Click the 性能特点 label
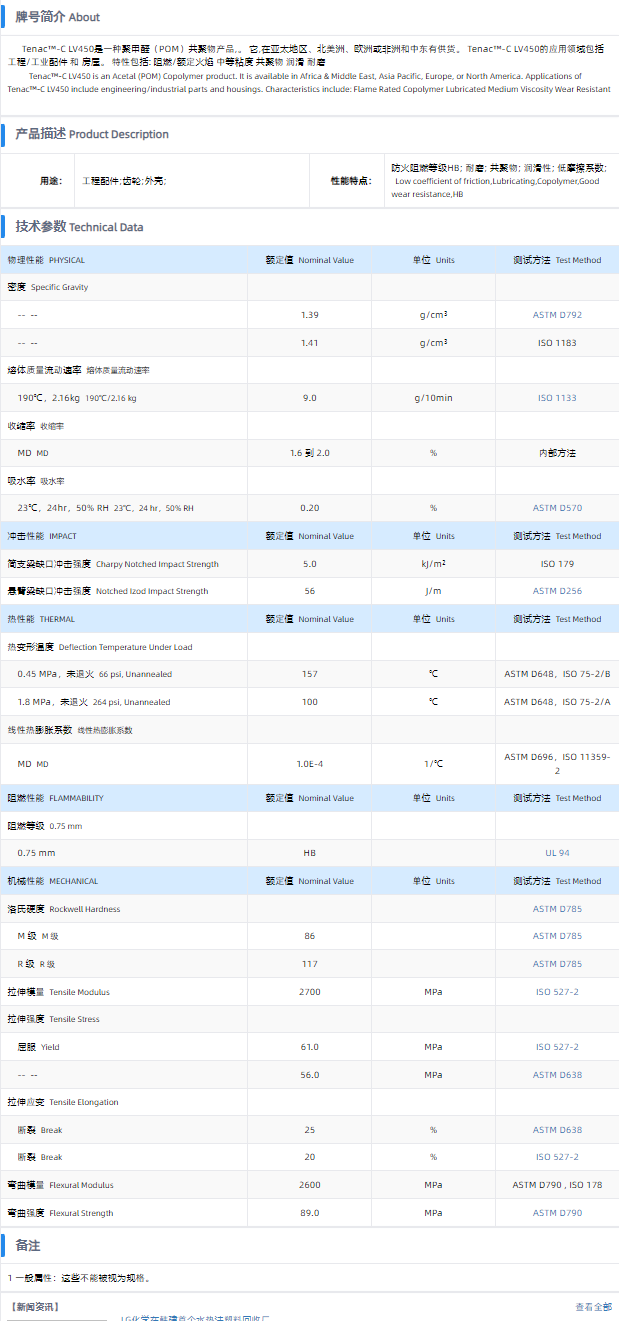The width and height of the screenshot is (619, 1321). (353, 181)
